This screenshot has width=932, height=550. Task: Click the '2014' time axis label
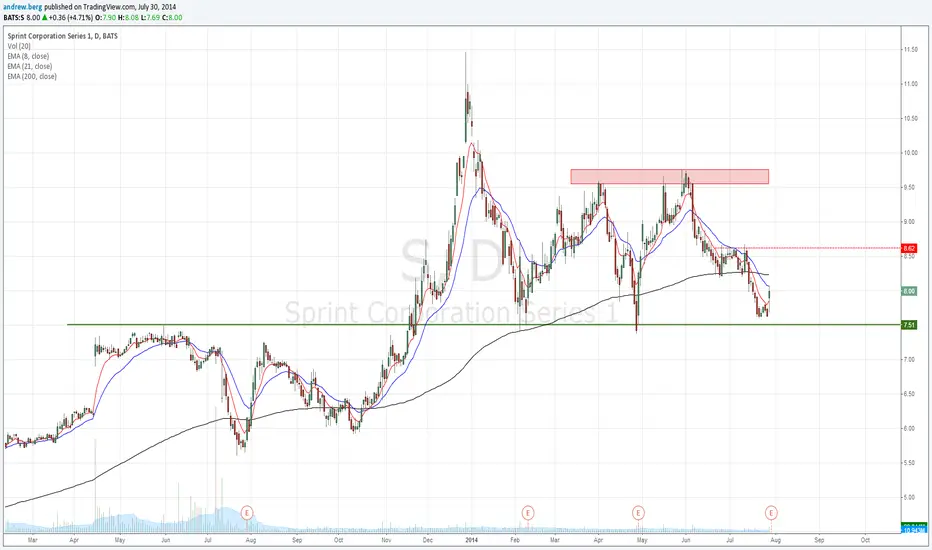[x=471, y=540]
